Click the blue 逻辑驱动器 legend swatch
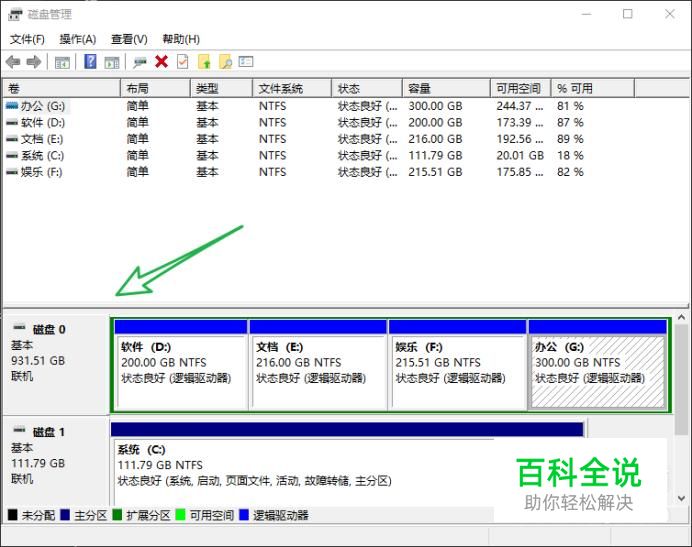This screenshot has height=547, width=692. pyautogui.click(x=244, y=514)
